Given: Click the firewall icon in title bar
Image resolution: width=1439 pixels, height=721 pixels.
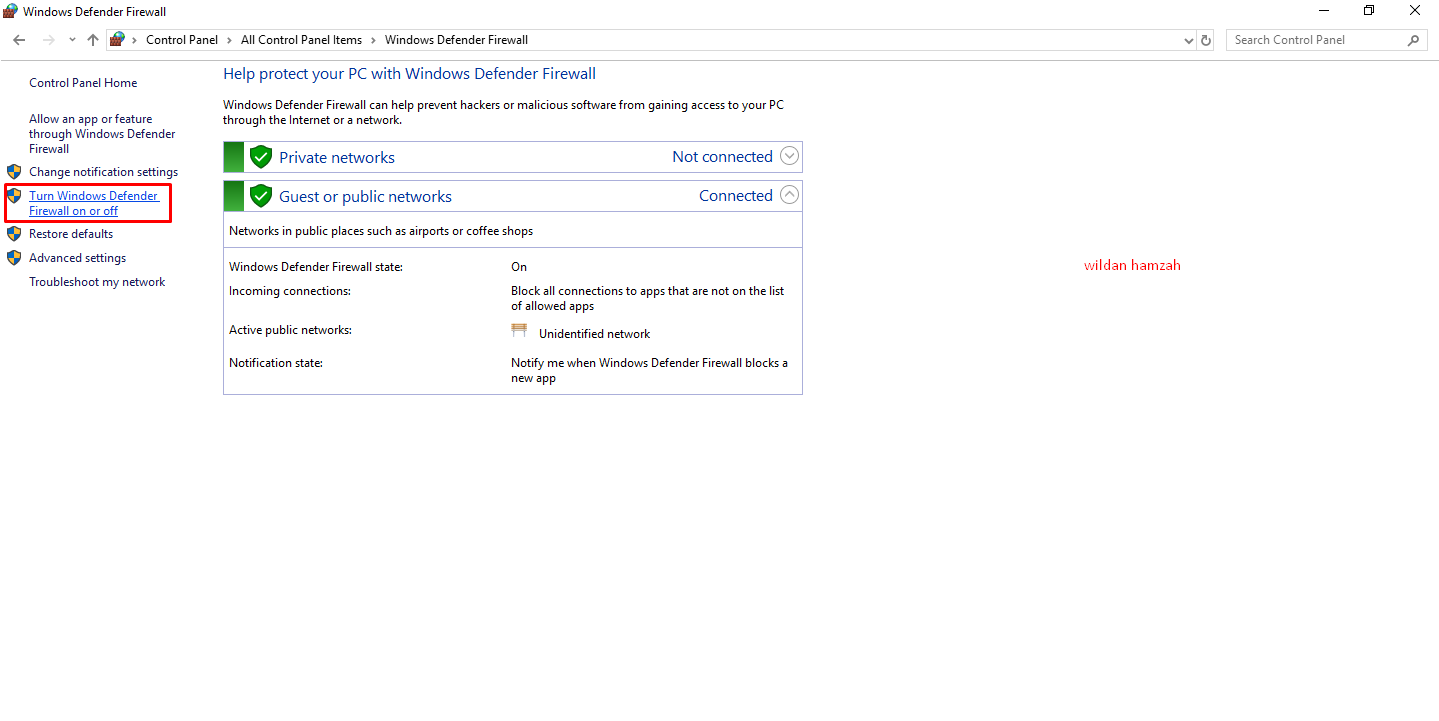Looking at the screenshot, I should (x=10, y=12).
